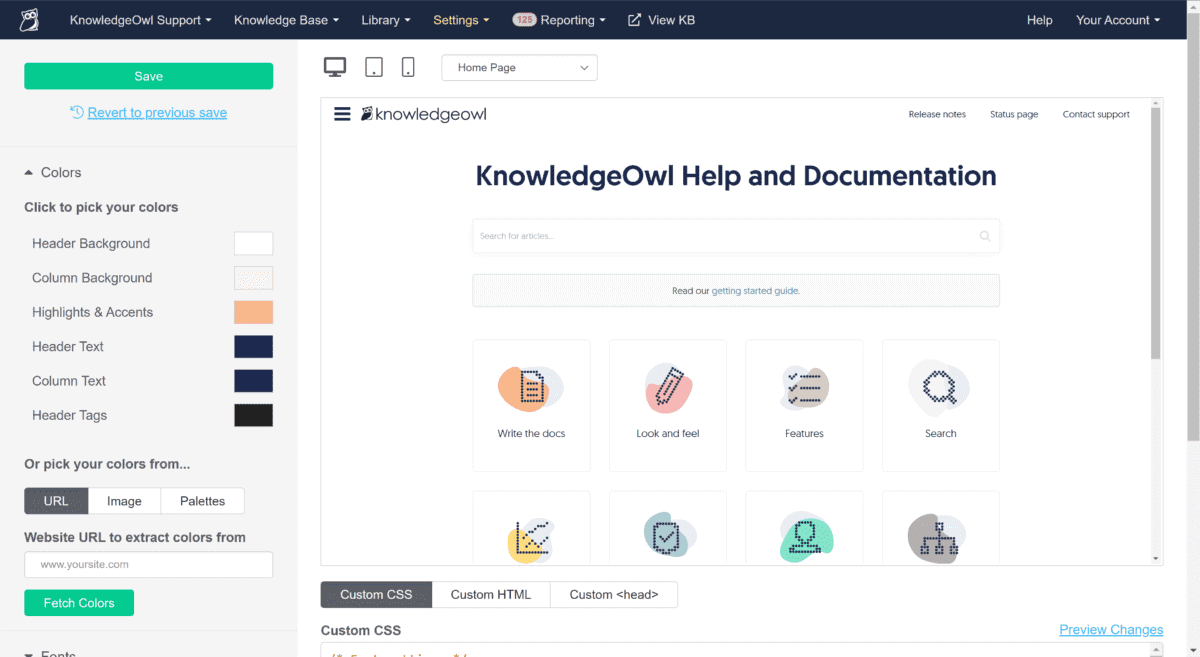Pick the Highlights & Accents color swatch

pos(253,311)
